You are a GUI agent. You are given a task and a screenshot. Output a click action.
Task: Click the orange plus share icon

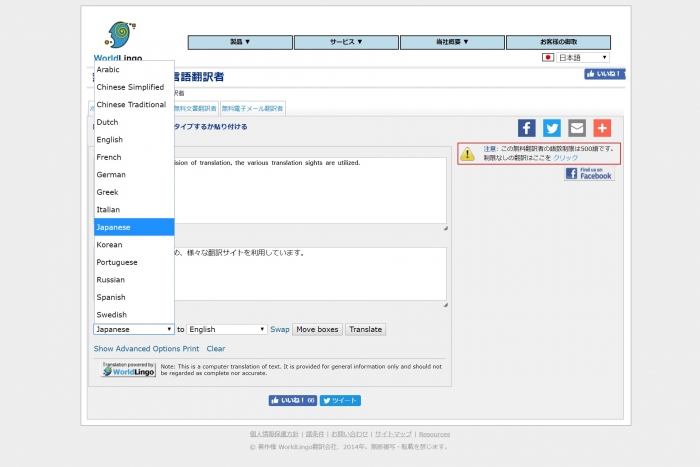click(602, 128)
